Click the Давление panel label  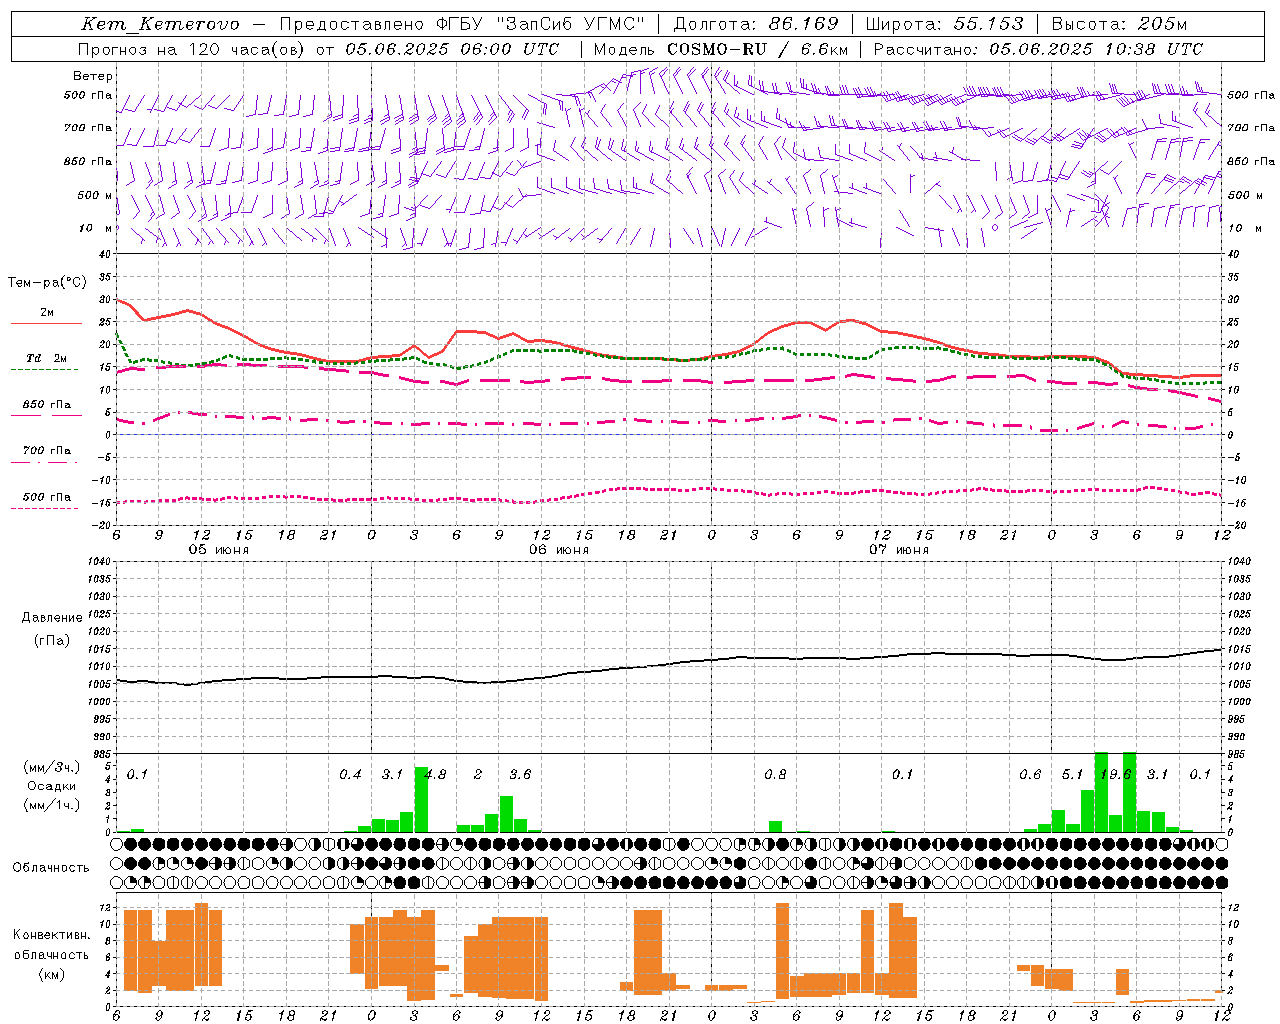pos(52,618)
